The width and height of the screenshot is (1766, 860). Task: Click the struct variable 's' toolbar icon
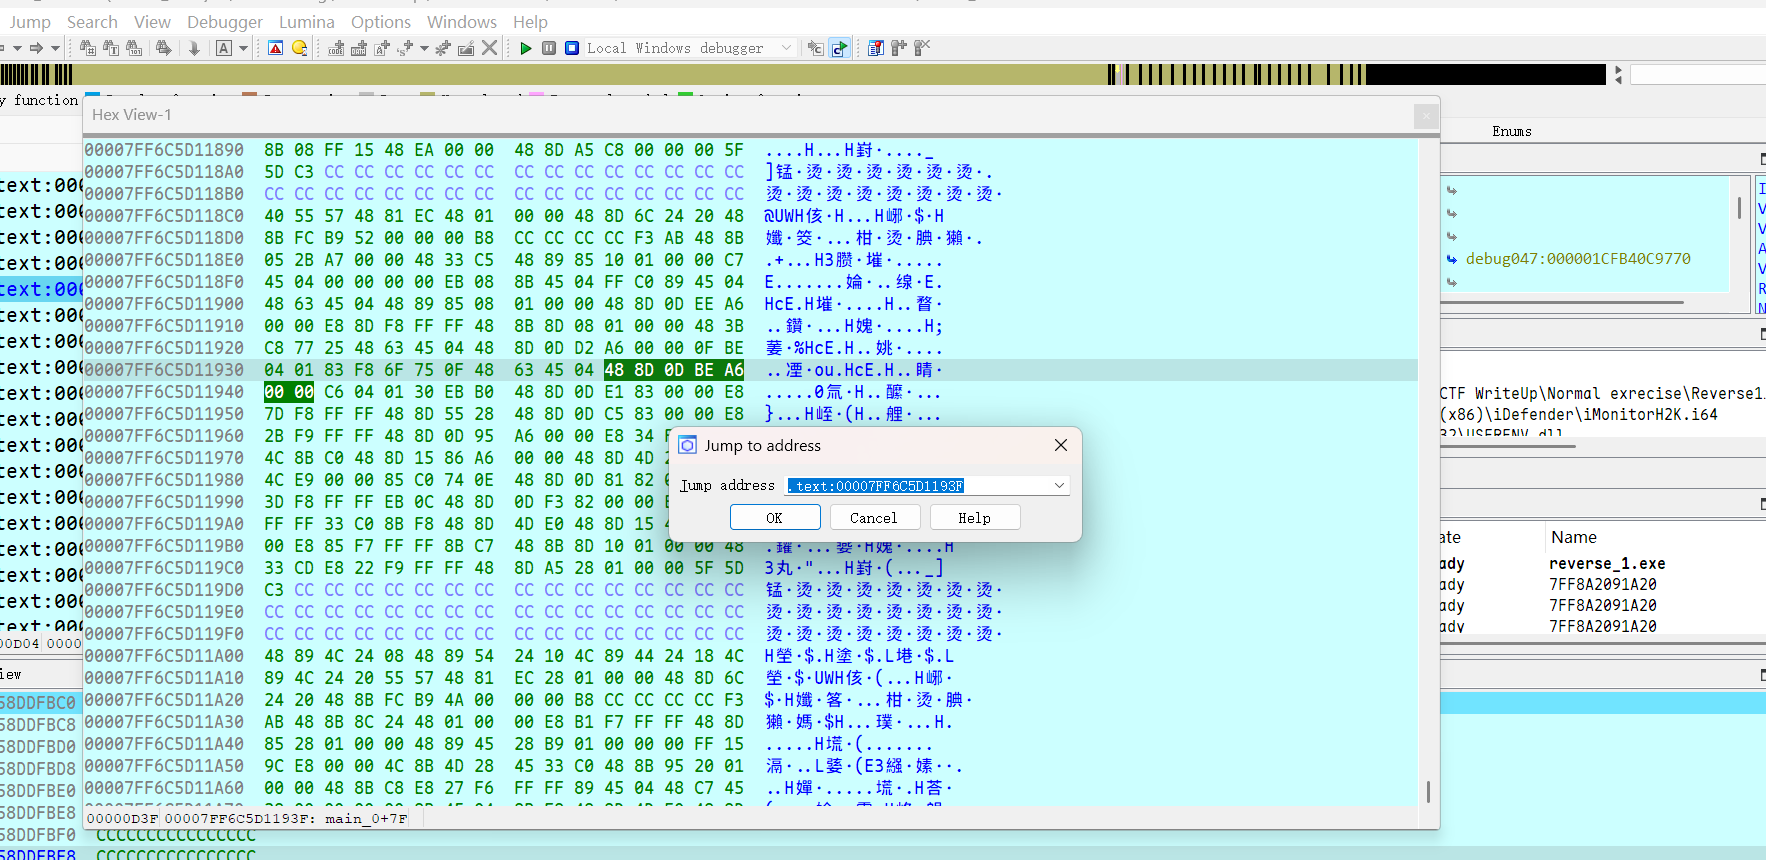click(405, 48)
